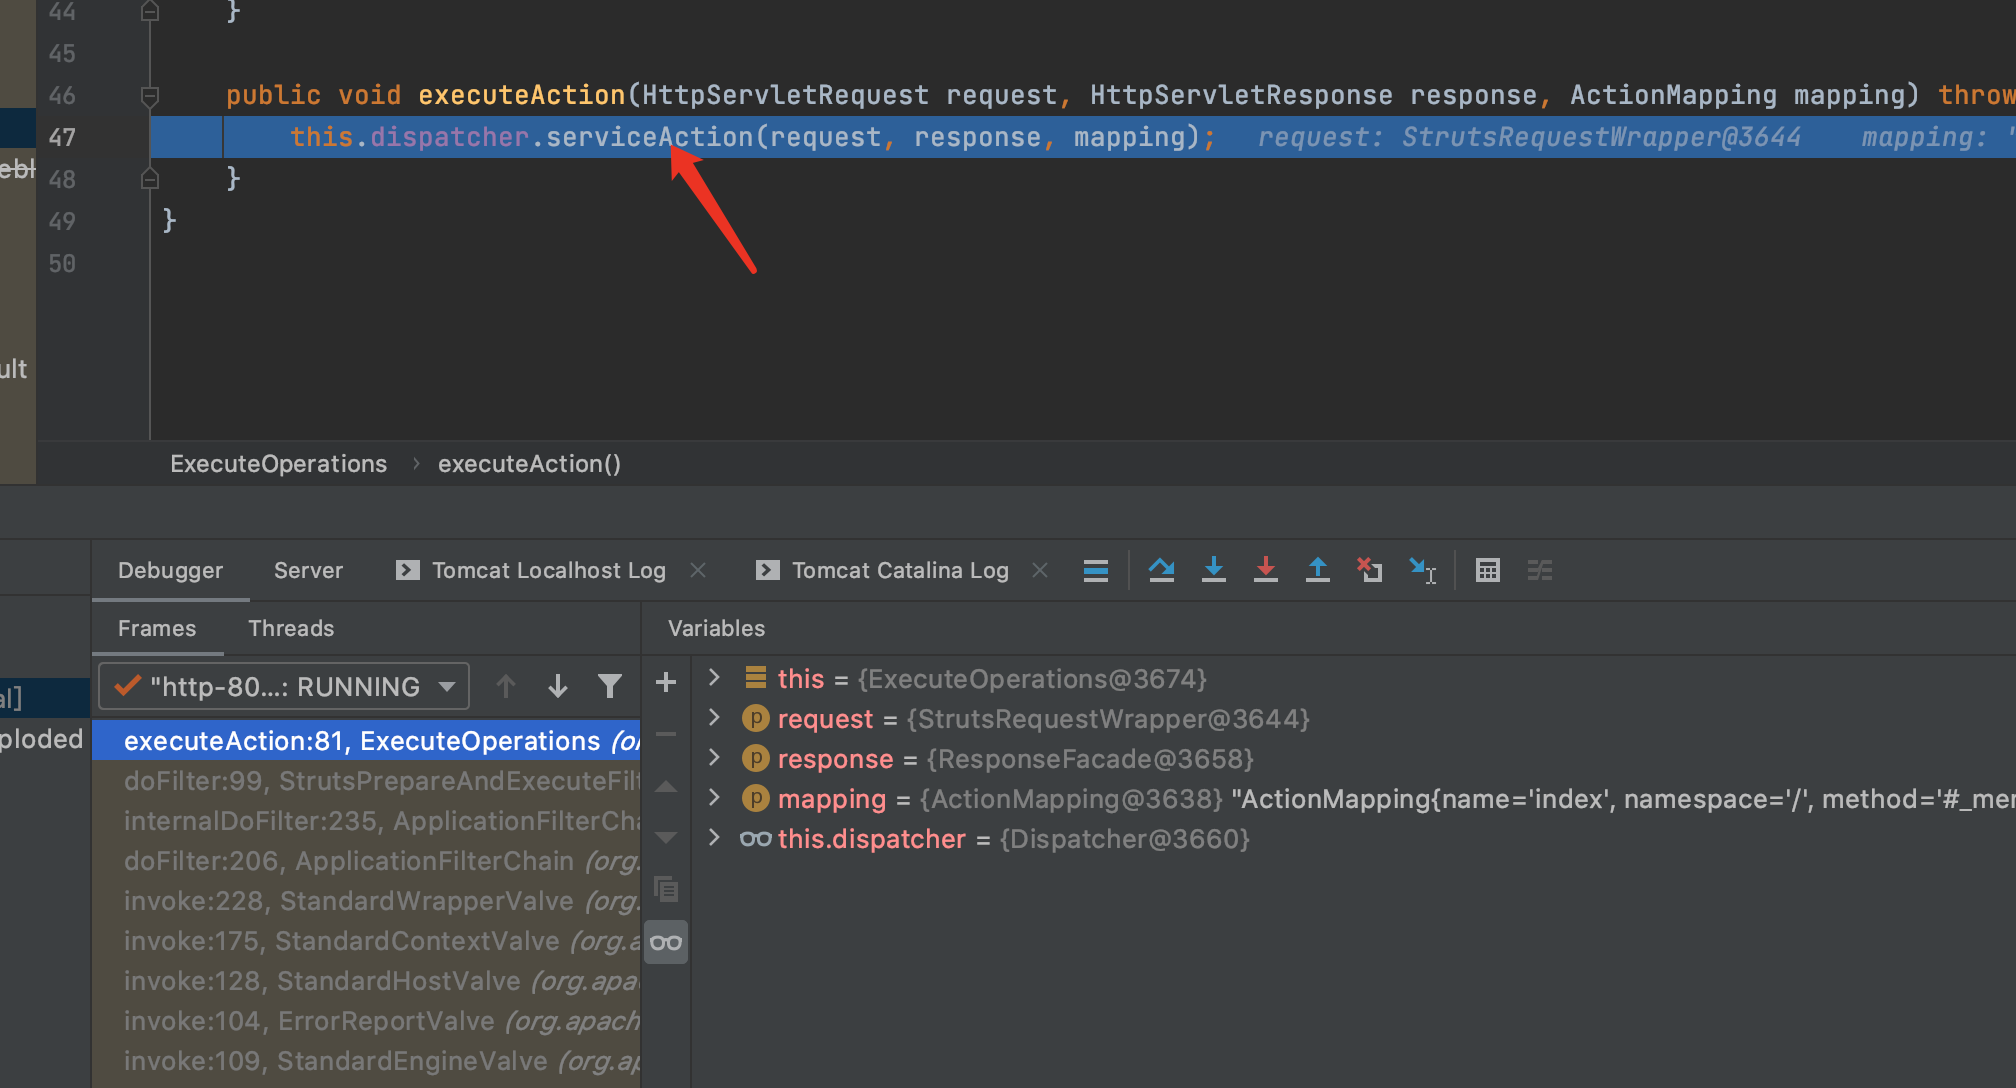The height and width of the screenshot is (1088, 2016).
Task: Click the http-80 thread dropdown
Action: [x=283, y=687]
